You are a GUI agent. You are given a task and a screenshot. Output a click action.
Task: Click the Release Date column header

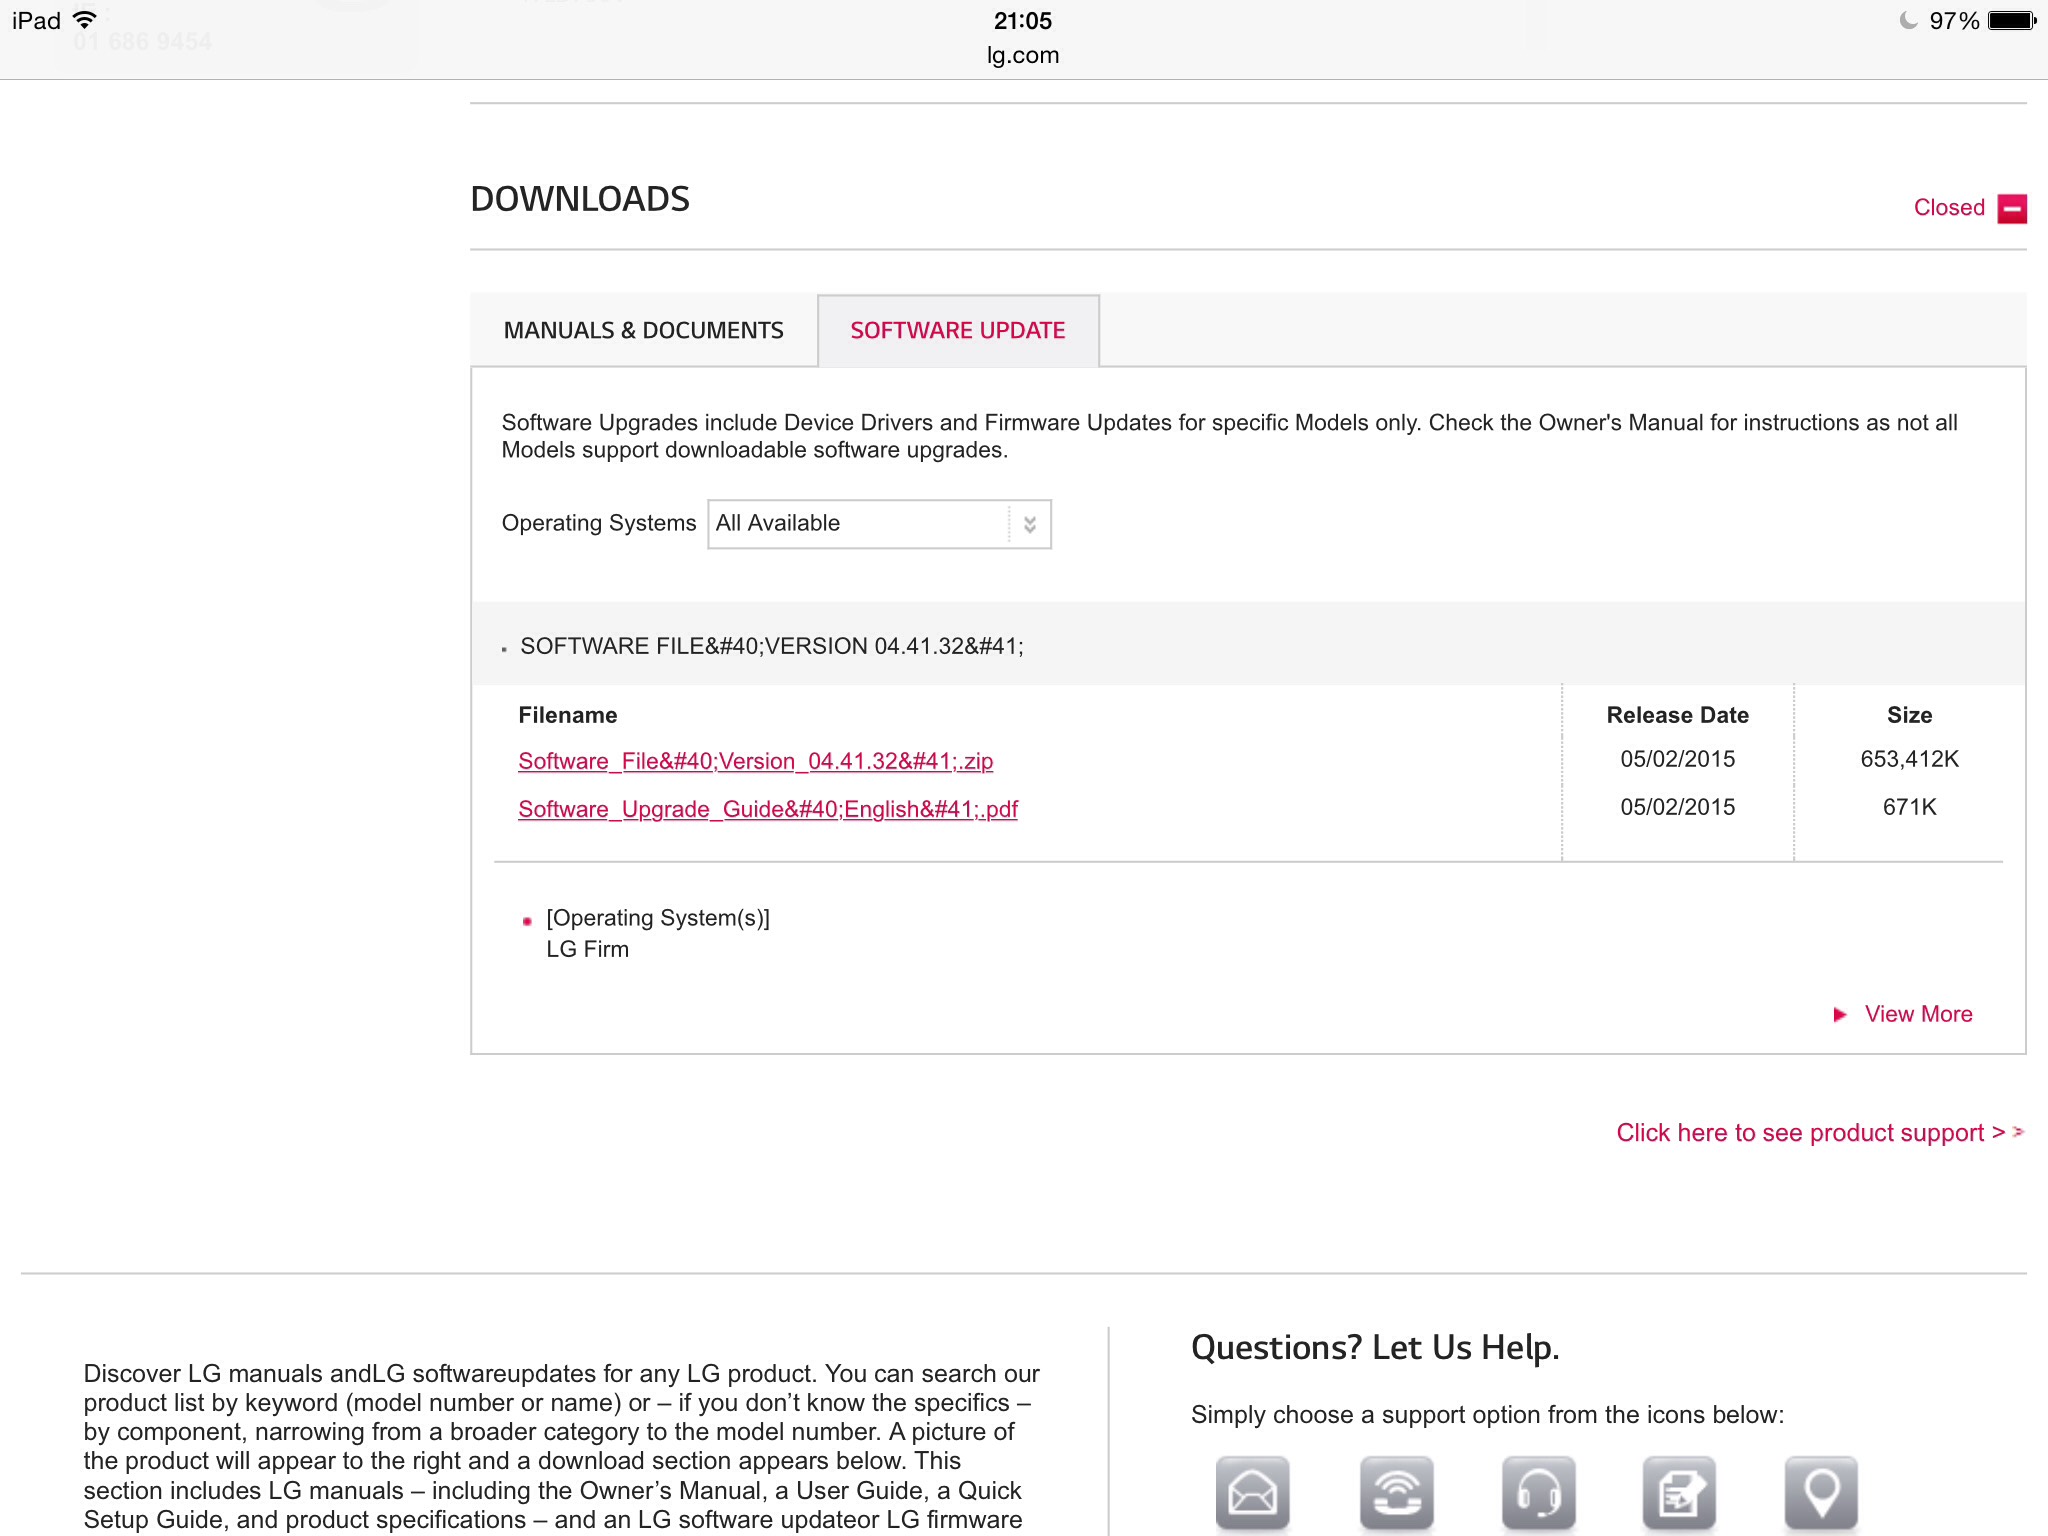(x=1677, y=716)
